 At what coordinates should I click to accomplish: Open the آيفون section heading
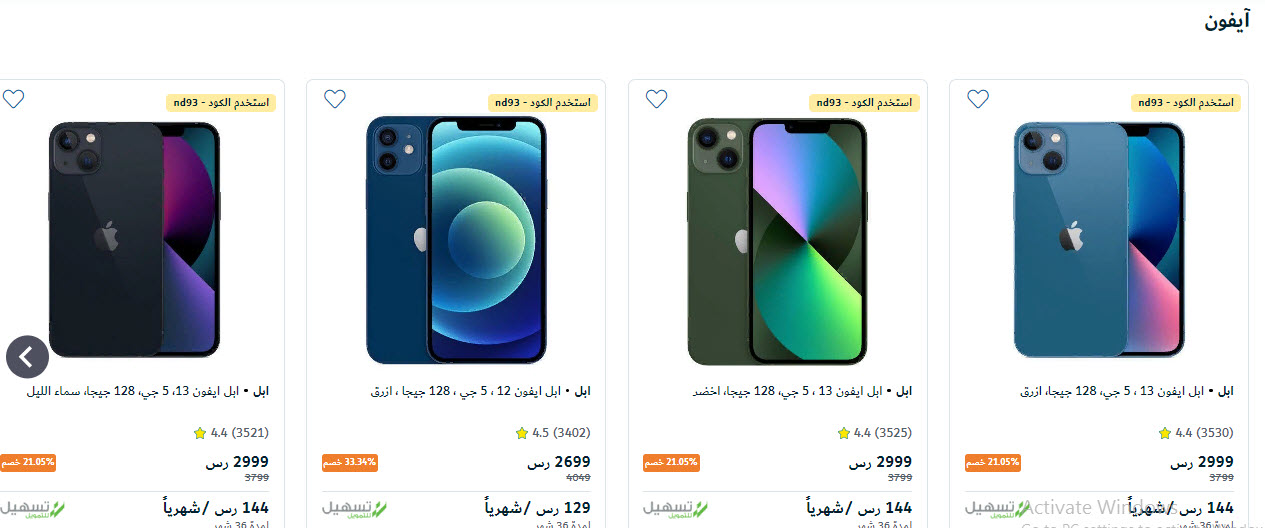click(x=1228, y=21)
